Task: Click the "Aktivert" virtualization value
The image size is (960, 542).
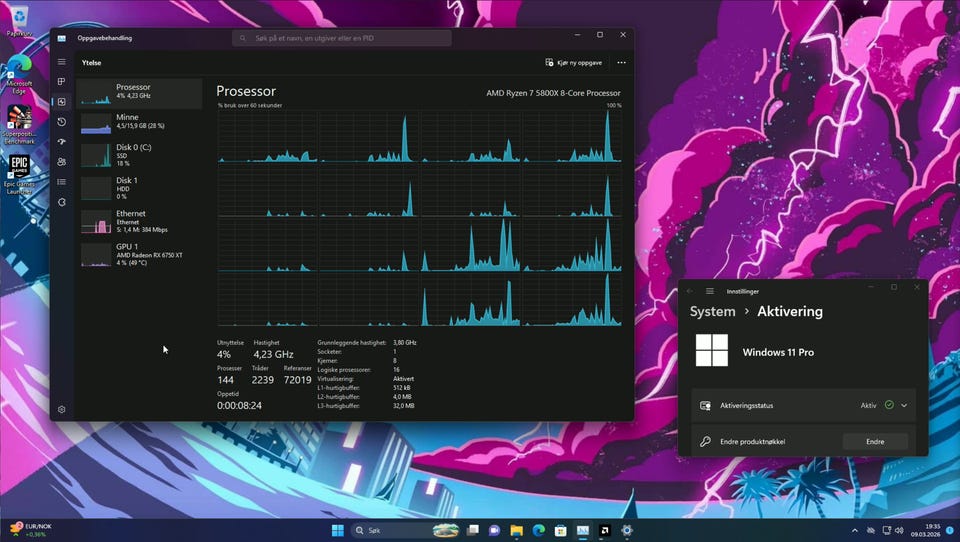Action: (x=403, y=379)
